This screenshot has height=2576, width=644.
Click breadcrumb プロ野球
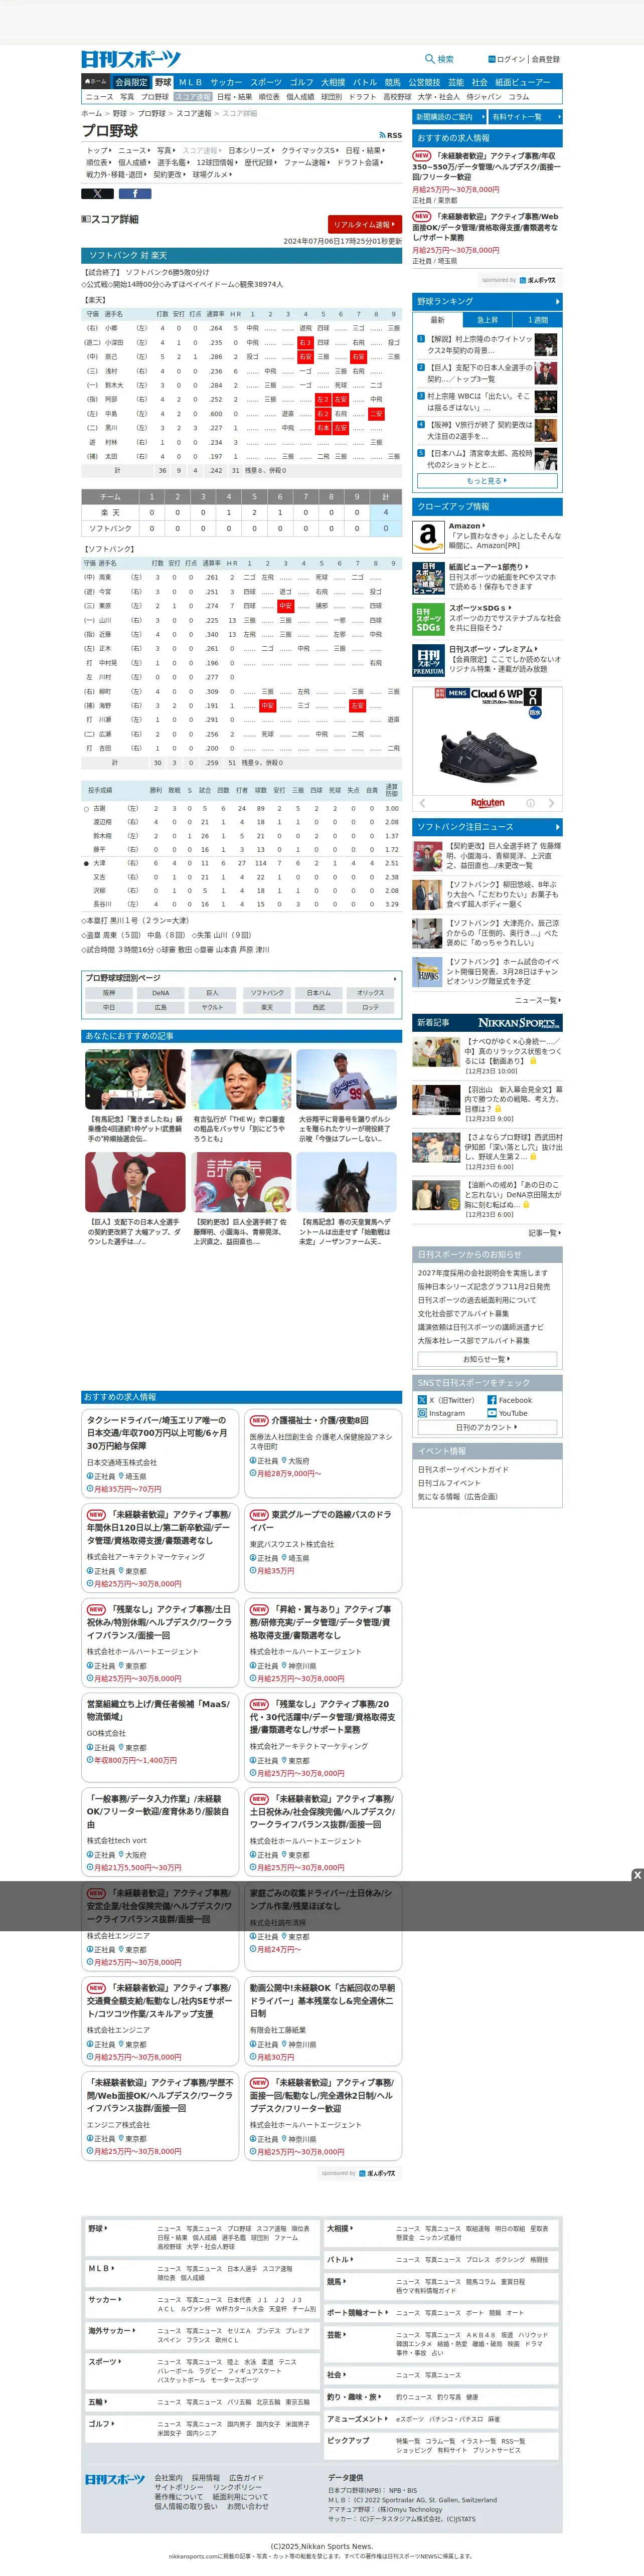152,114
